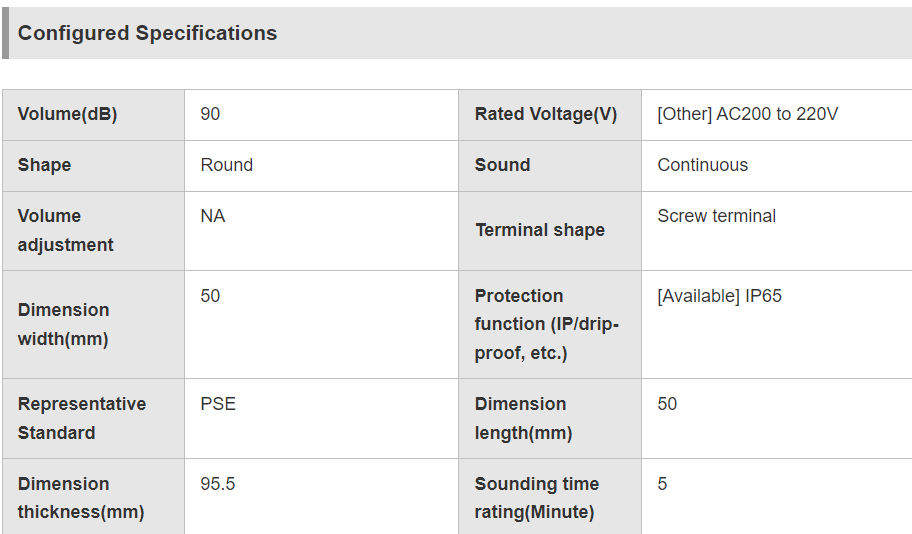Screen dimensions: 912x534
Task: Click the NA volume adjustment value
Action: tap(212, 216)
